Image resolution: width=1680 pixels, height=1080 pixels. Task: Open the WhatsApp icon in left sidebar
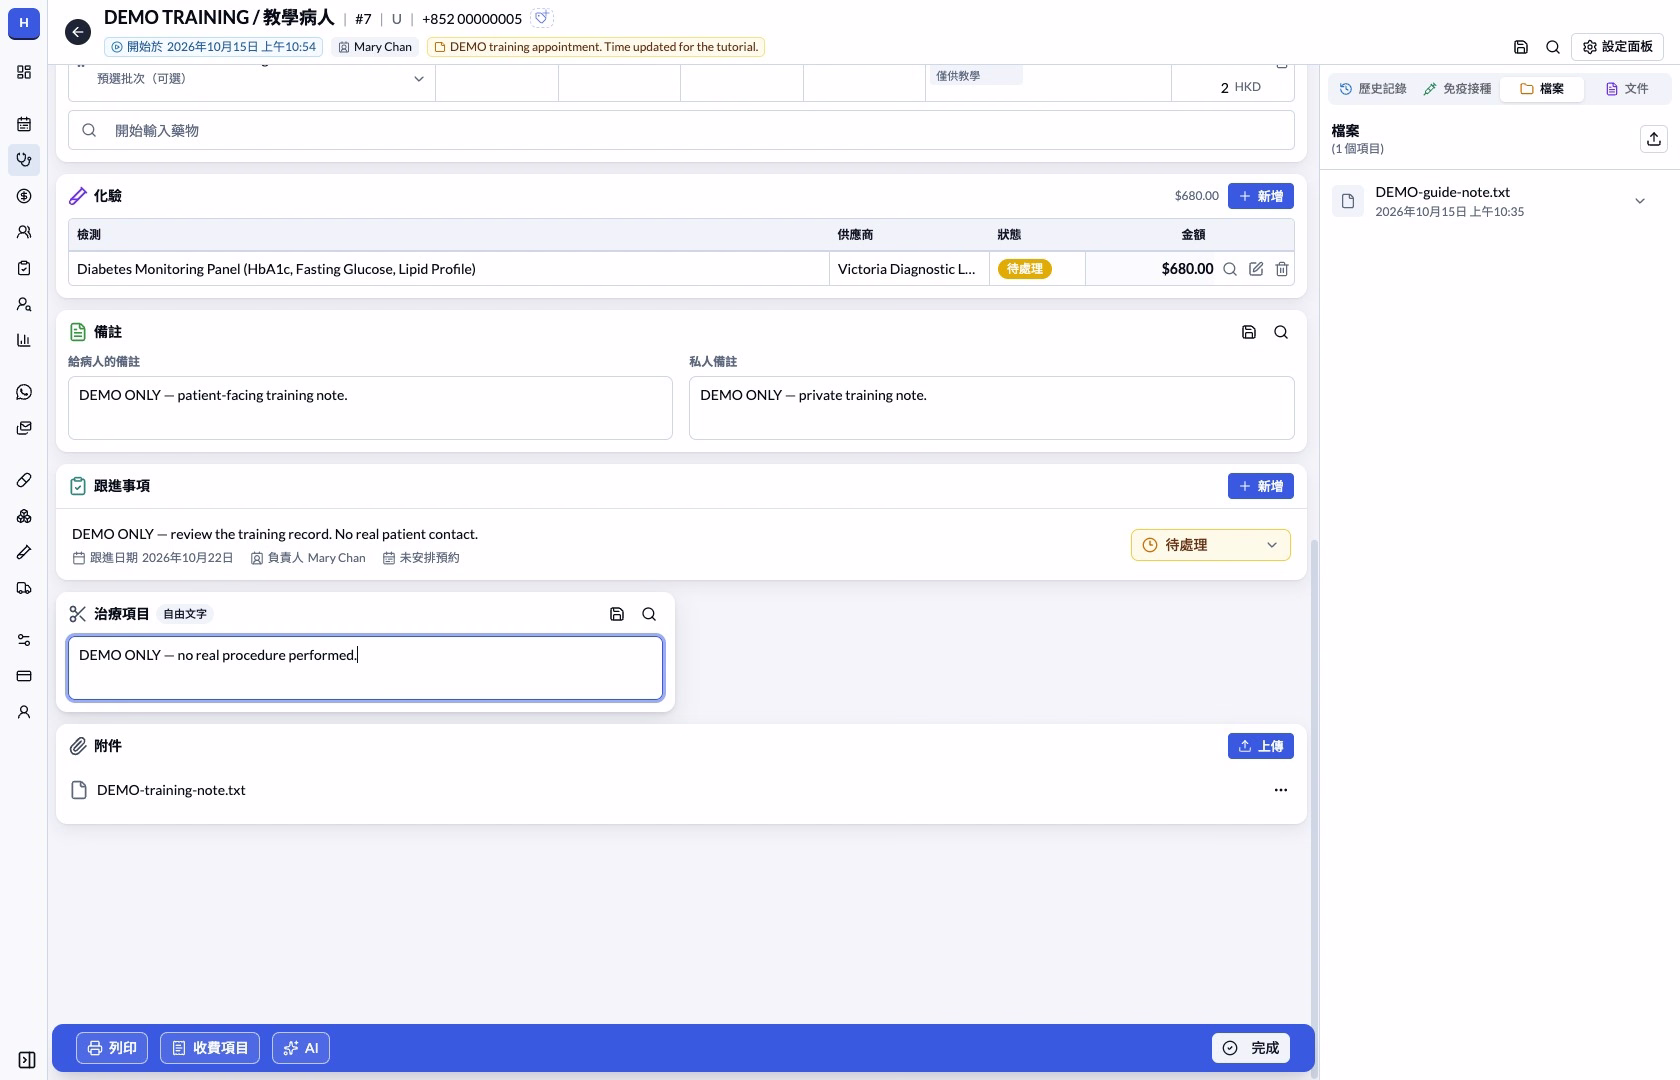[24, 392]
